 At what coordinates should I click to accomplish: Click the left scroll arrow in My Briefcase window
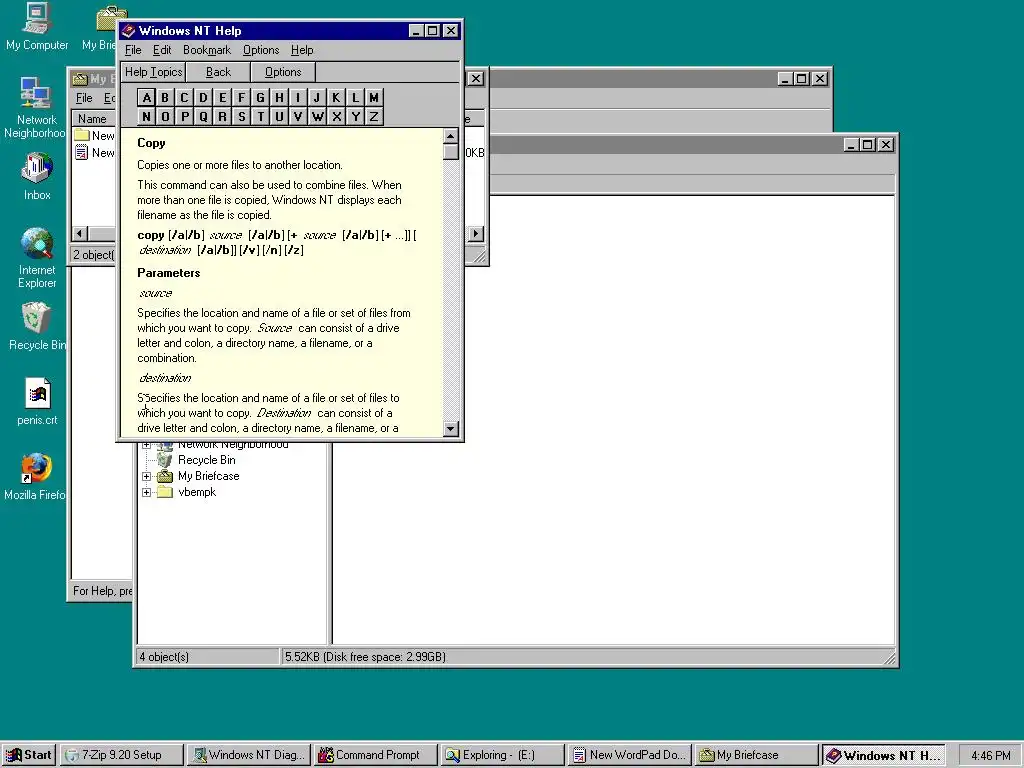tap(80, 233)
